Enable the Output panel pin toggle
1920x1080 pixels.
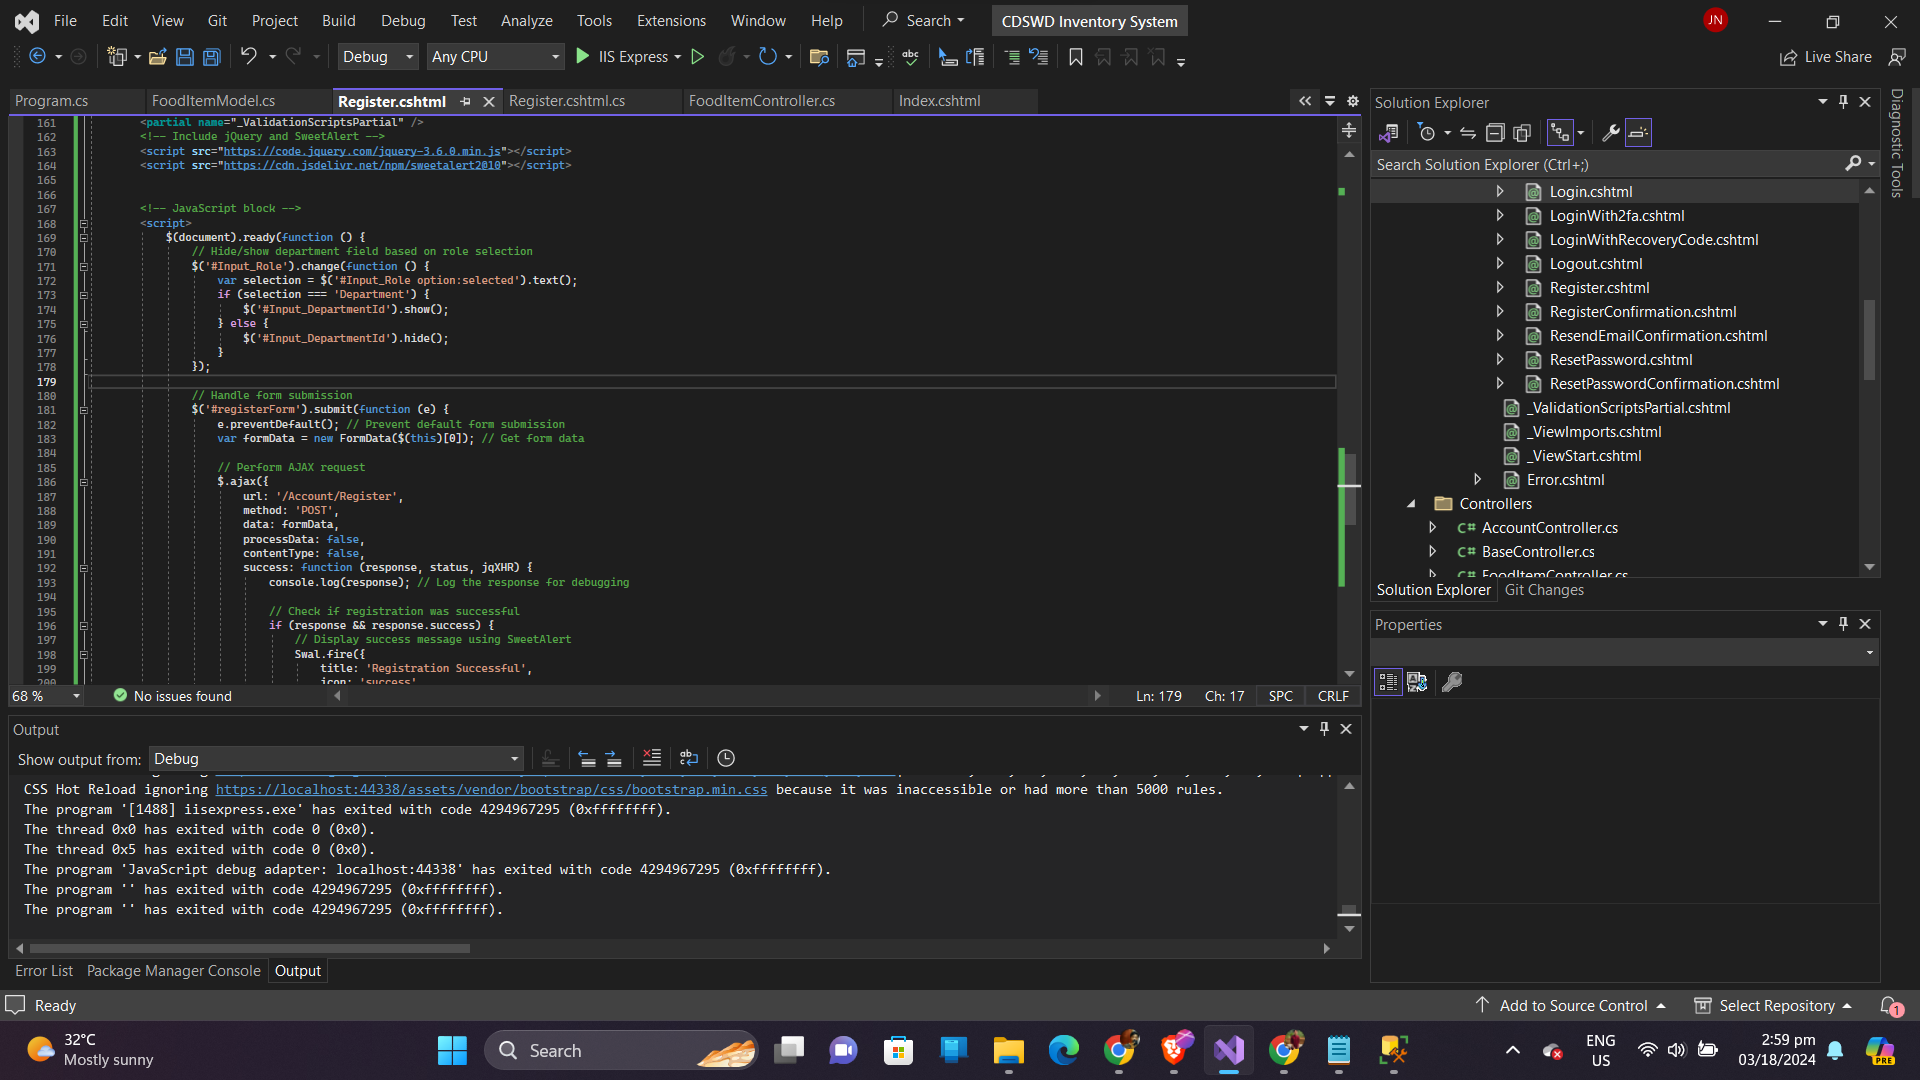[1324, 727]
